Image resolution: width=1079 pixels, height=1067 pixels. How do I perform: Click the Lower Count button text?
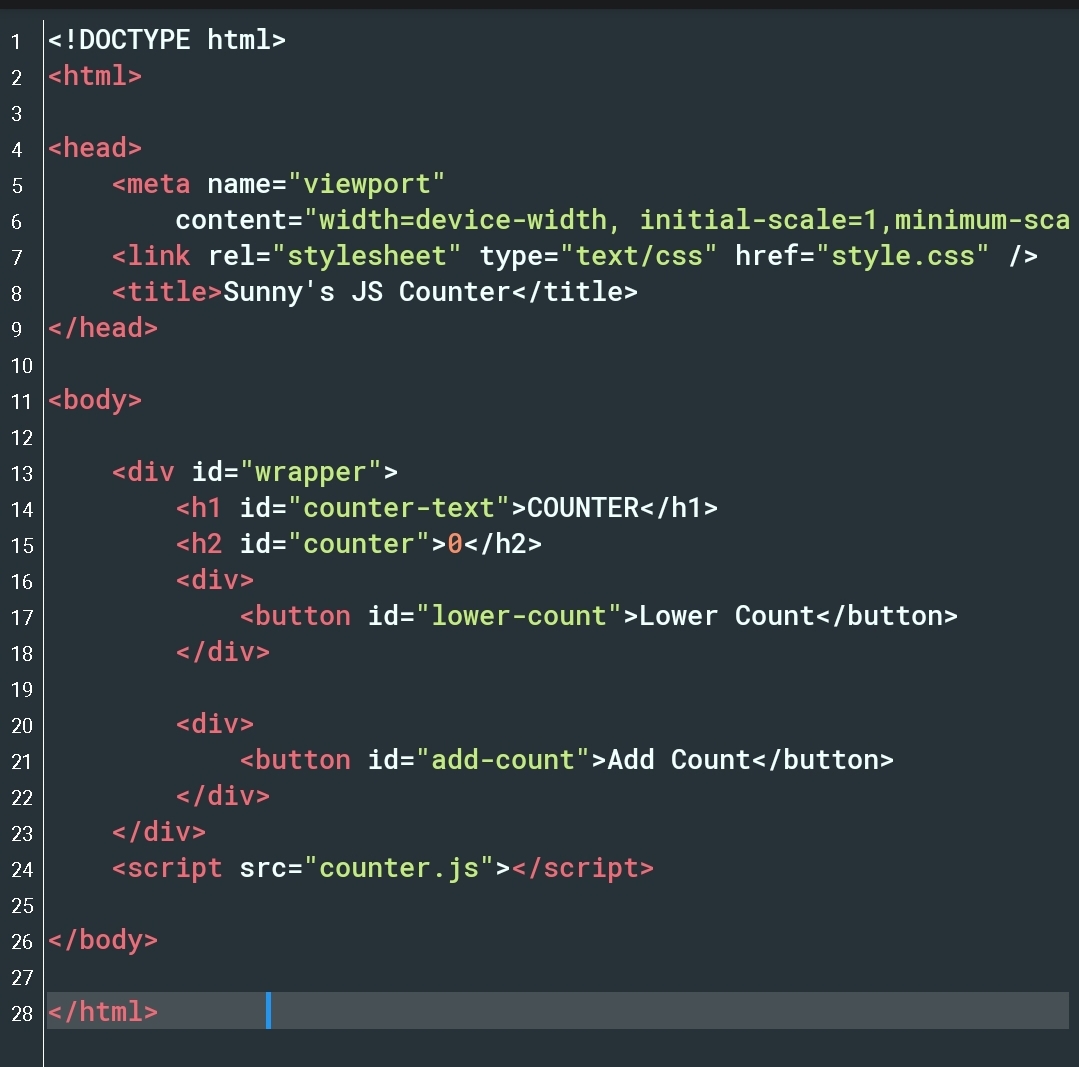click(x=727, y=616)
